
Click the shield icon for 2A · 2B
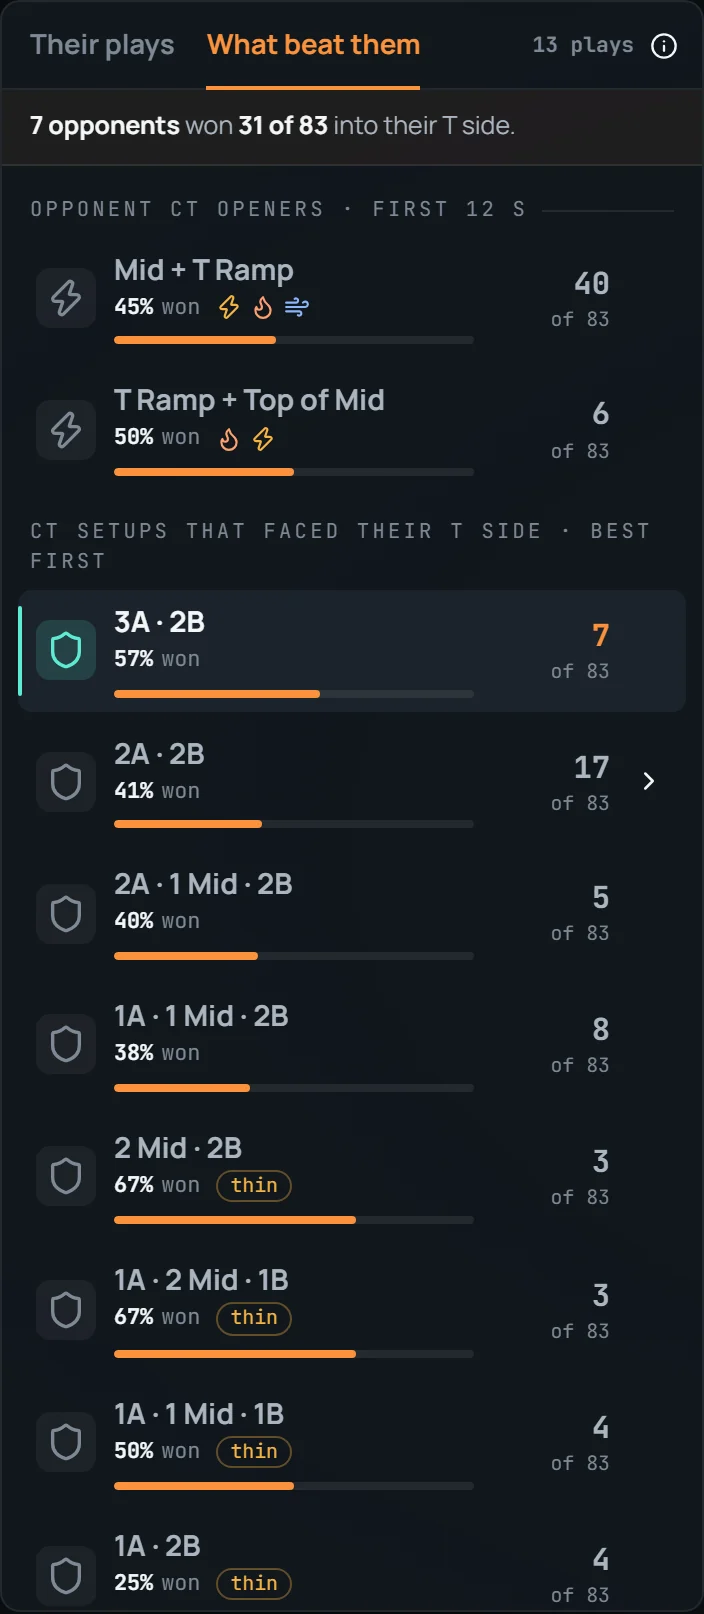point(66,782)
